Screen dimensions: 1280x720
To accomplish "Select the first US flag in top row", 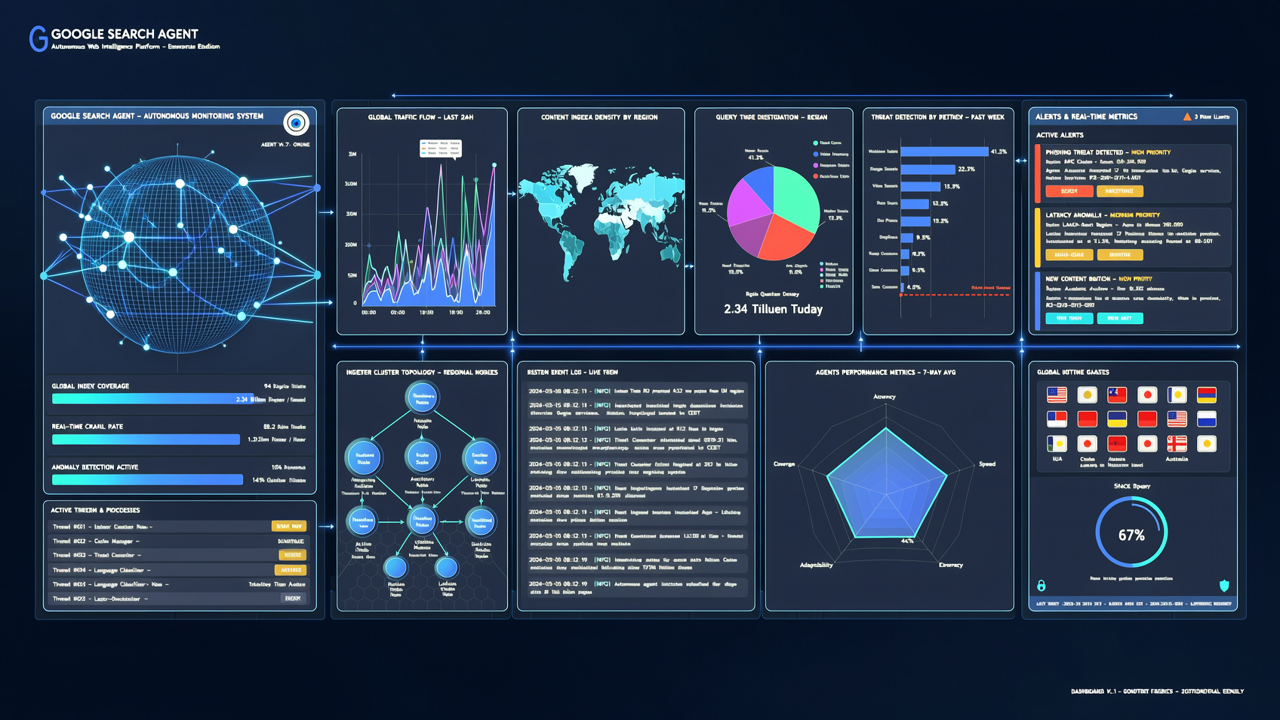I will click(x=1057, y=395).
